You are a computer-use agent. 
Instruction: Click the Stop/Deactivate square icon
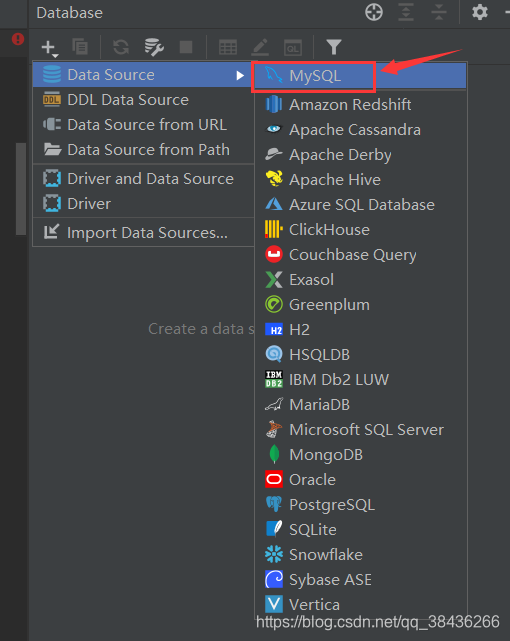(186, 47)
